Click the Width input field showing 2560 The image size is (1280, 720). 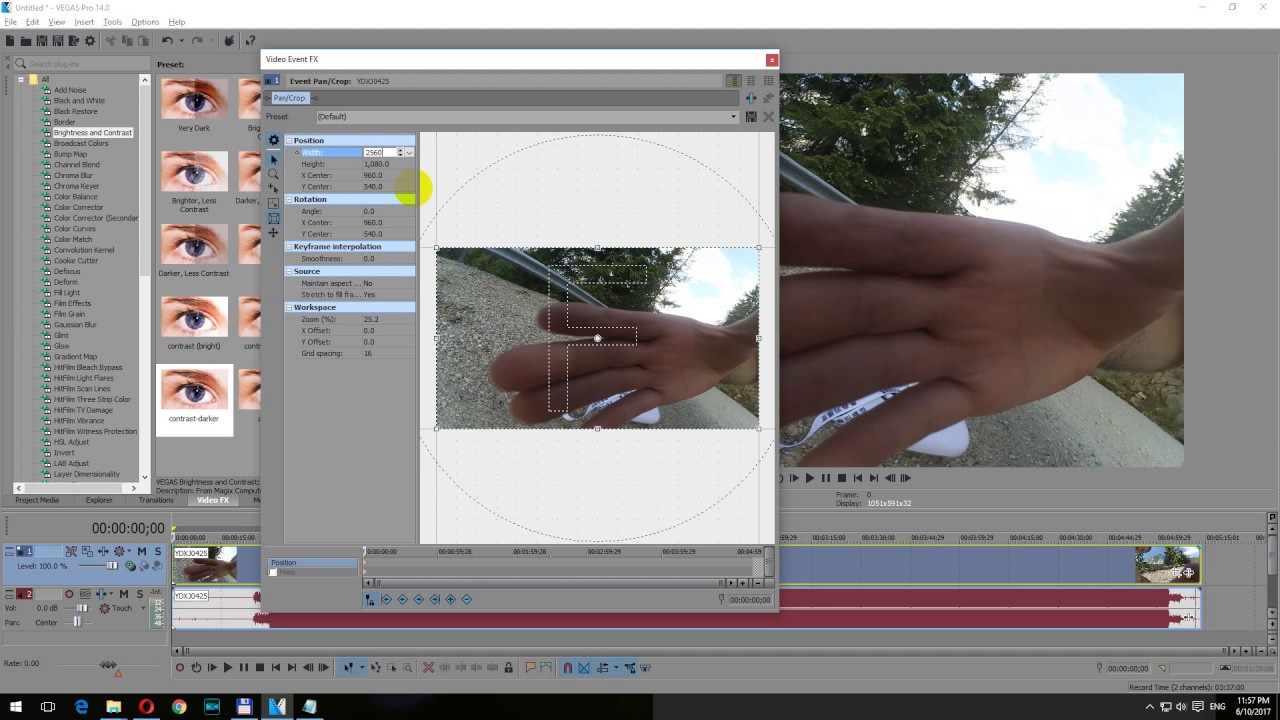(x=378, y=152)
